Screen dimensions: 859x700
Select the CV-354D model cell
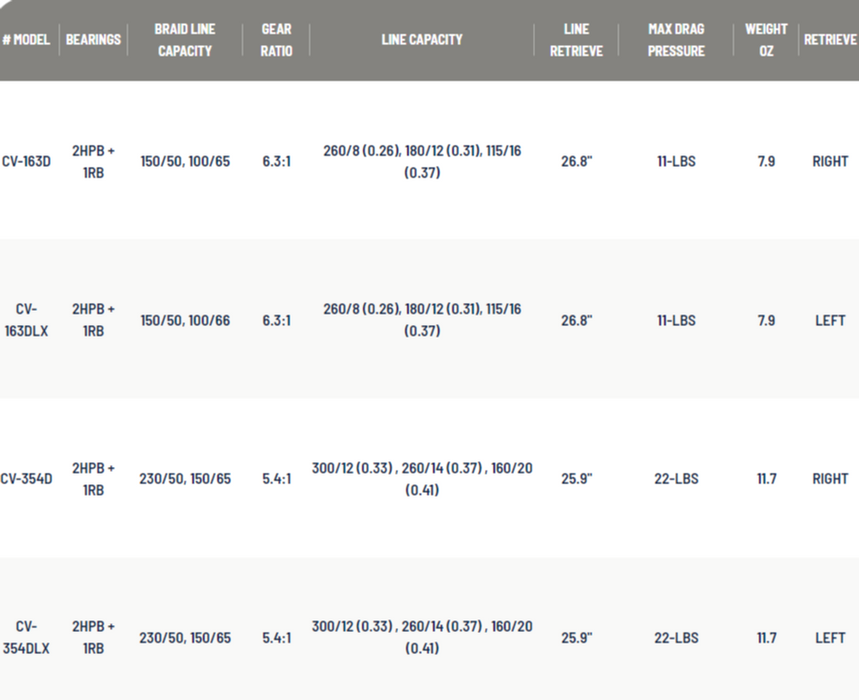point(26,479)
